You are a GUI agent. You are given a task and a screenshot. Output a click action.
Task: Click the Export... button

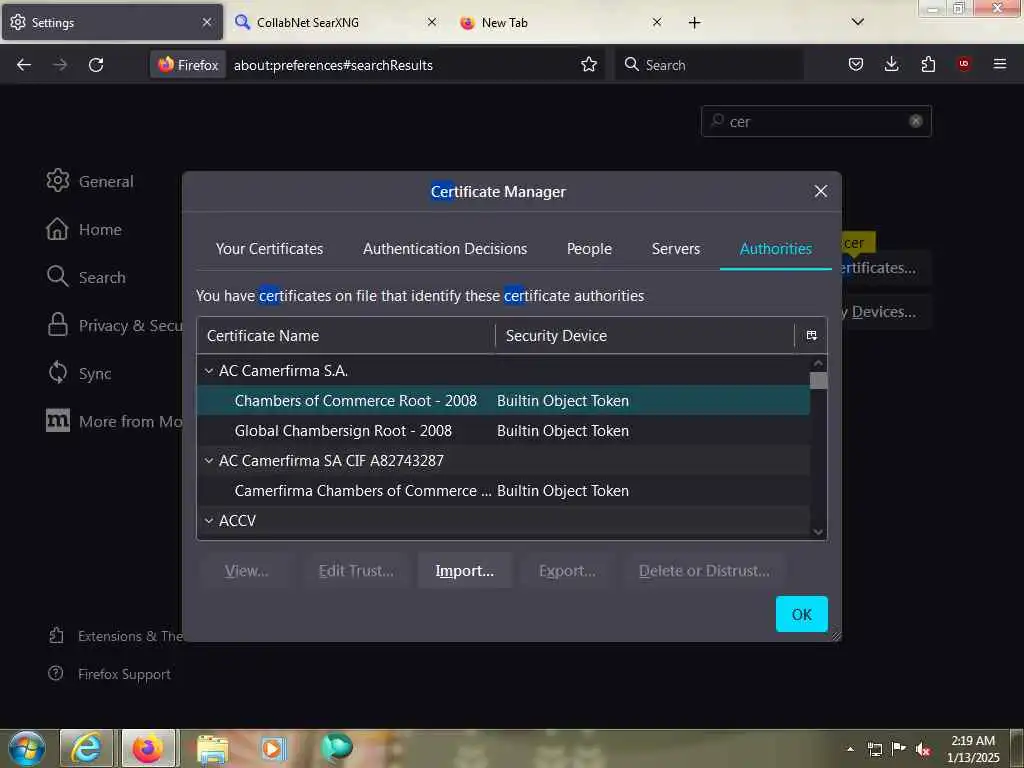coord(567,571)
